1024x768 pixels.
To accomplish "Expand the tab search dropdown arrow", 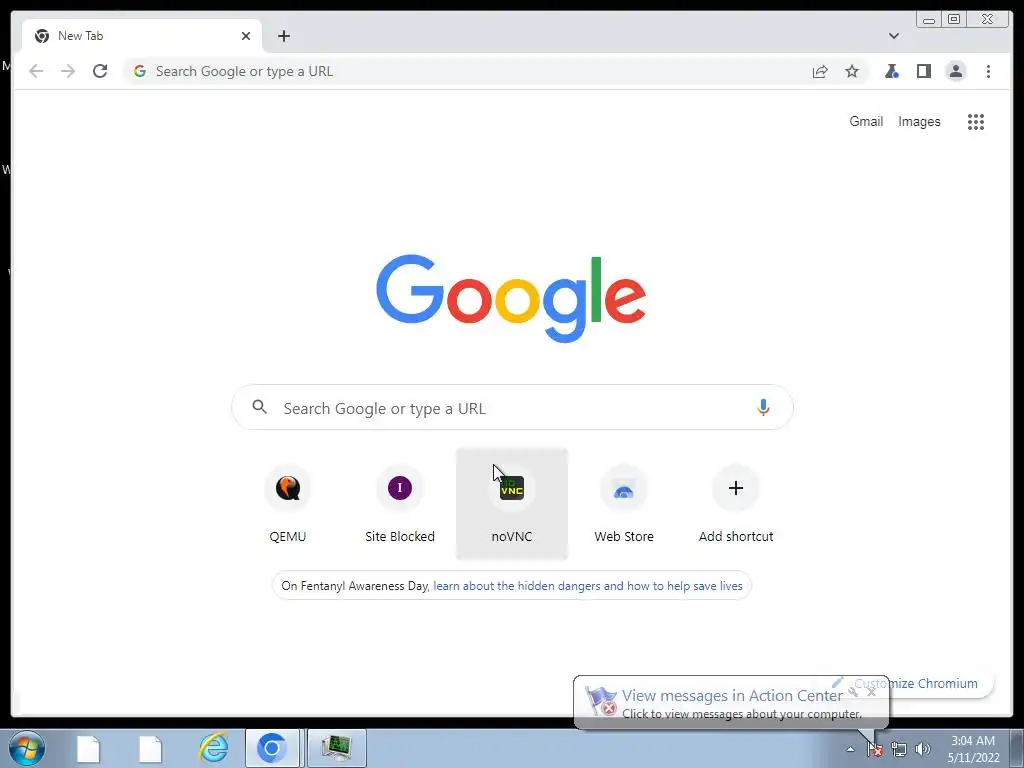I will 894,36.
